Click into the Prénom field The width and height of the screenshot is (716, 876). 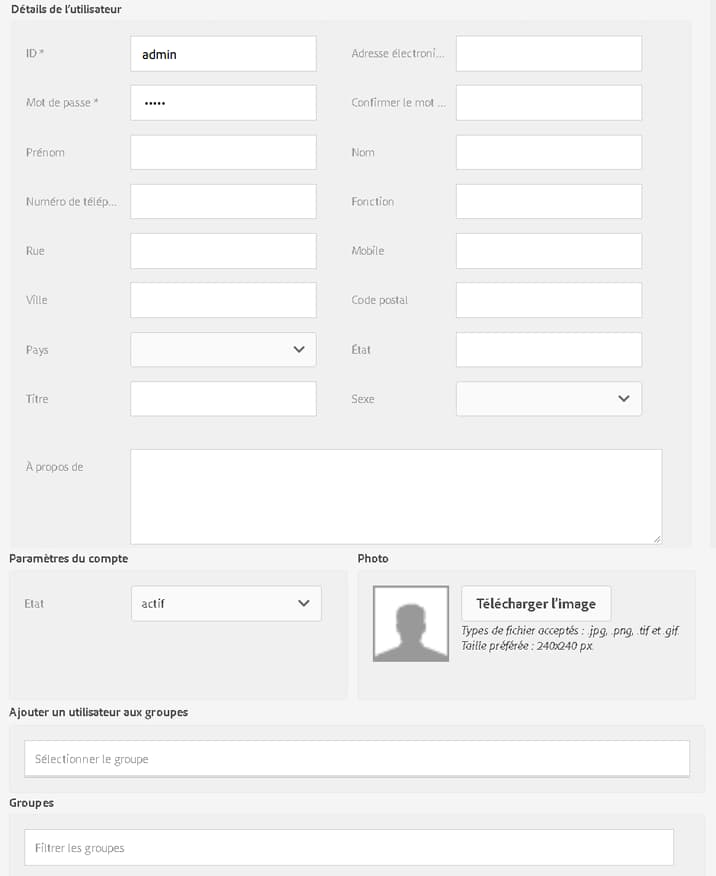tap(223, 152)
